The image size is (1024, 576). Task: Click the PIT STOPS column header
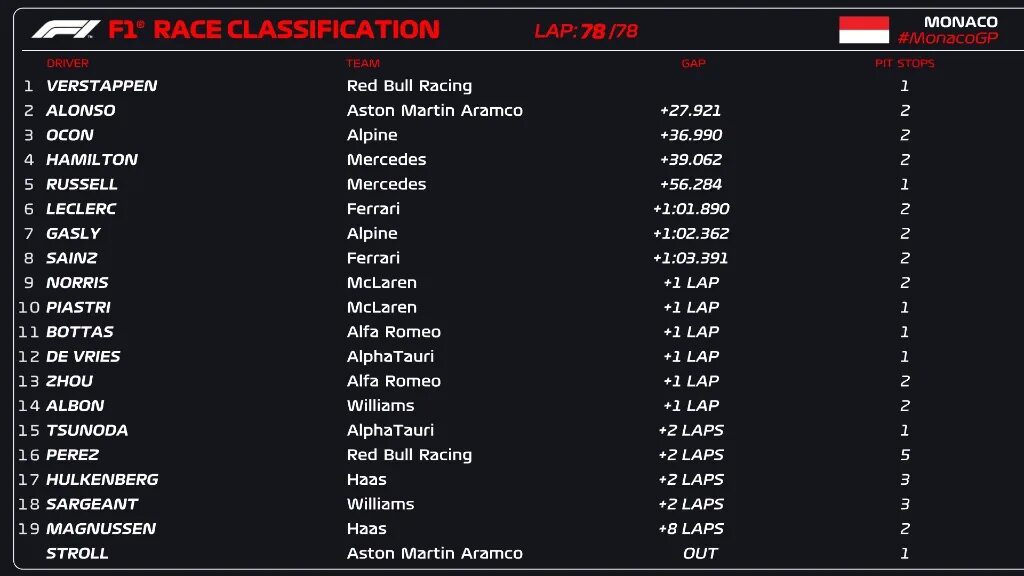(x=905, y=63)
